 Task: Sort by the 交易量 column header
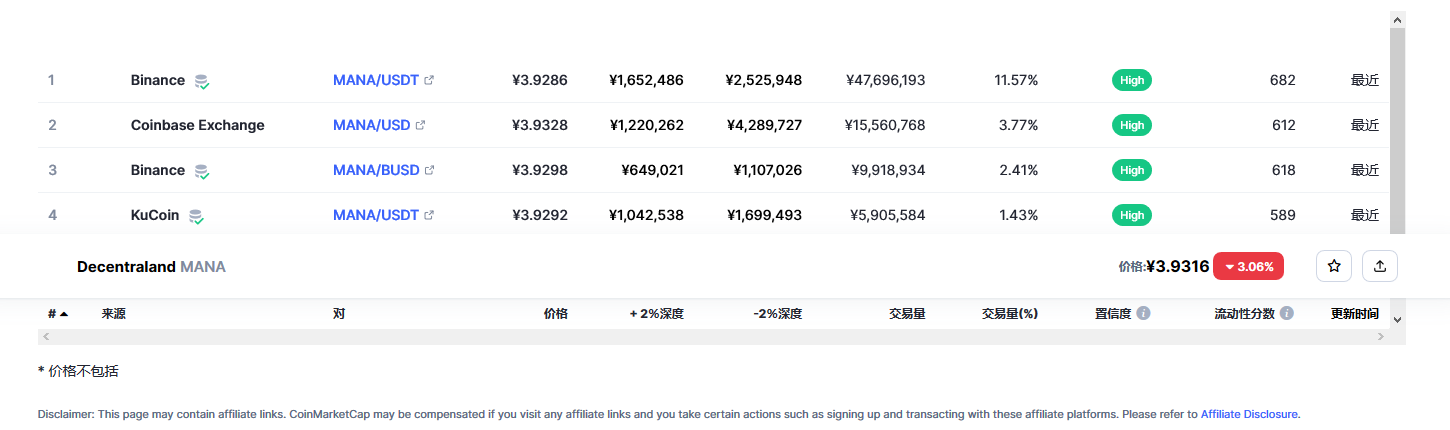[906, 314]
